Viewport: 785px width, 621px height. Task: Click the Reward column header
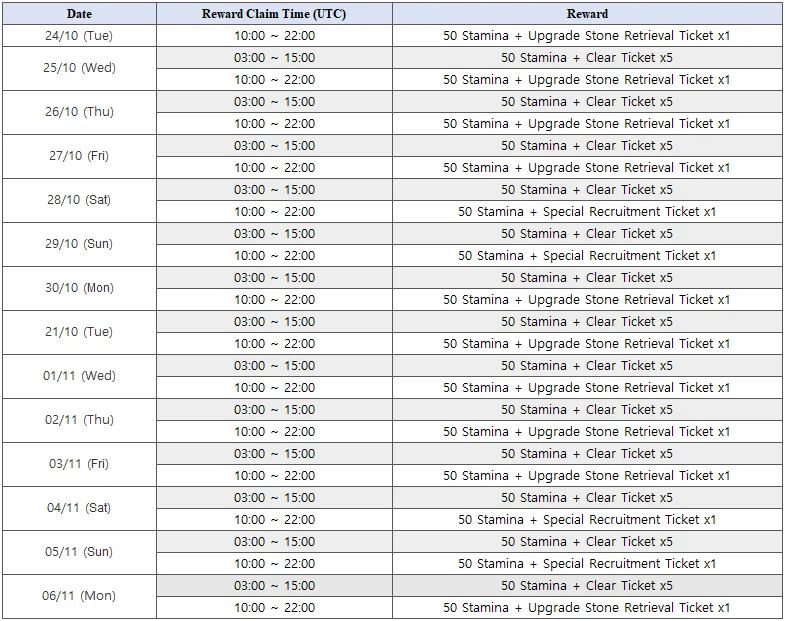click(x=587, y=14)
